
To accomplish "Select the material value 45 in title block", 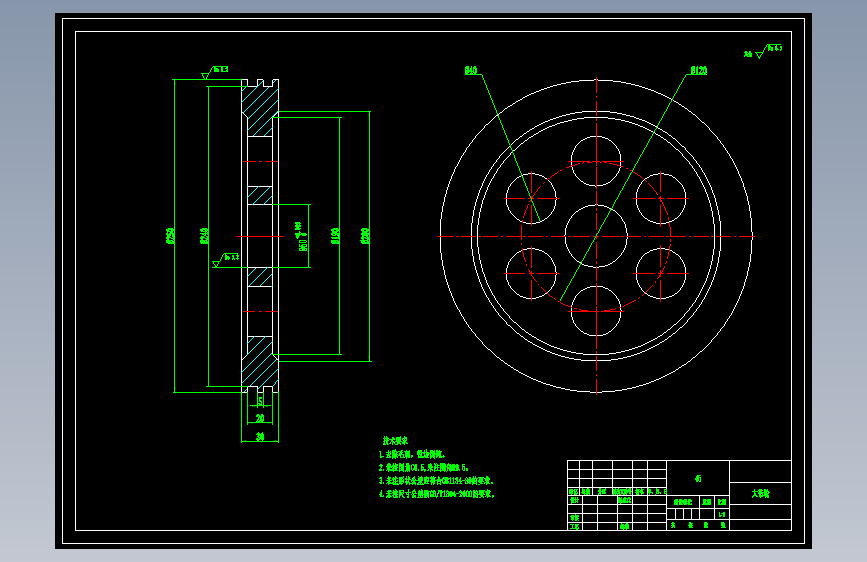I will coord(698,478).
